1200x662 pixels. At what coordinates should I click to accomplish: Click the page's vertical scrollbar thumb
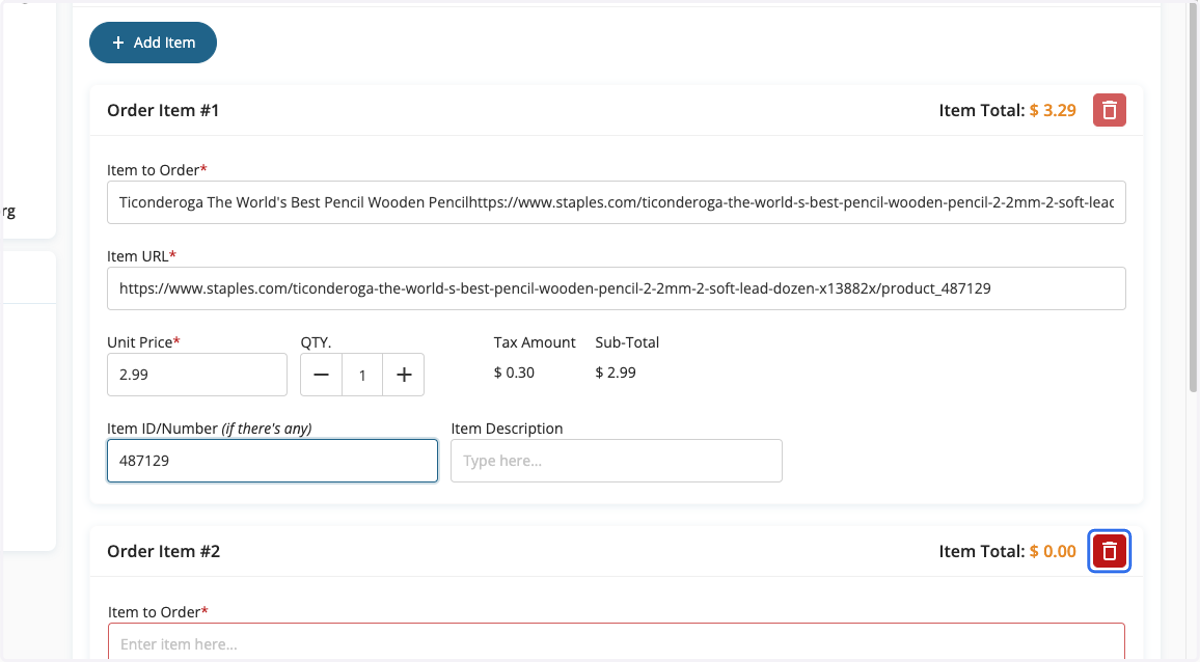[x=1192, y=200]
